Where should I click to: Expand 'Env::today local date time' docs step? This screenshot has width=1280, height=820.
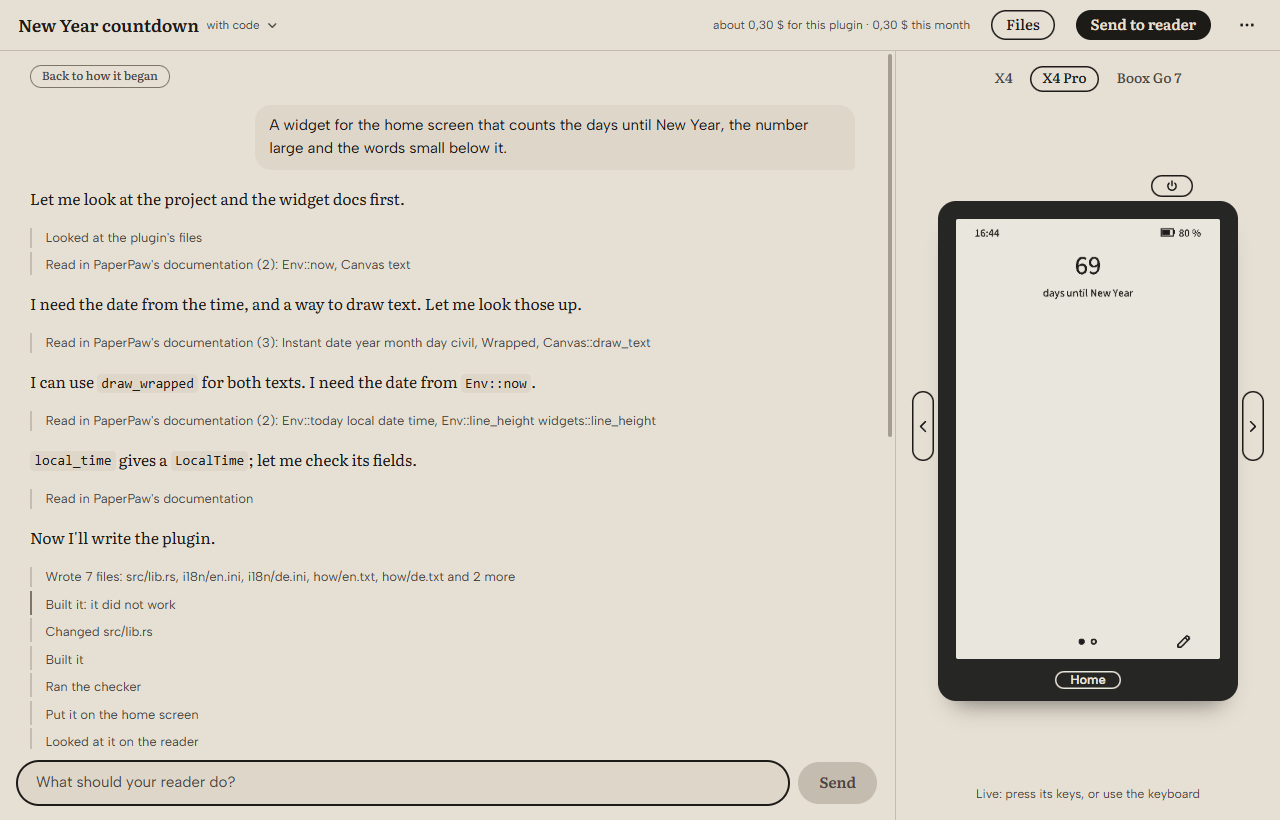350,421
